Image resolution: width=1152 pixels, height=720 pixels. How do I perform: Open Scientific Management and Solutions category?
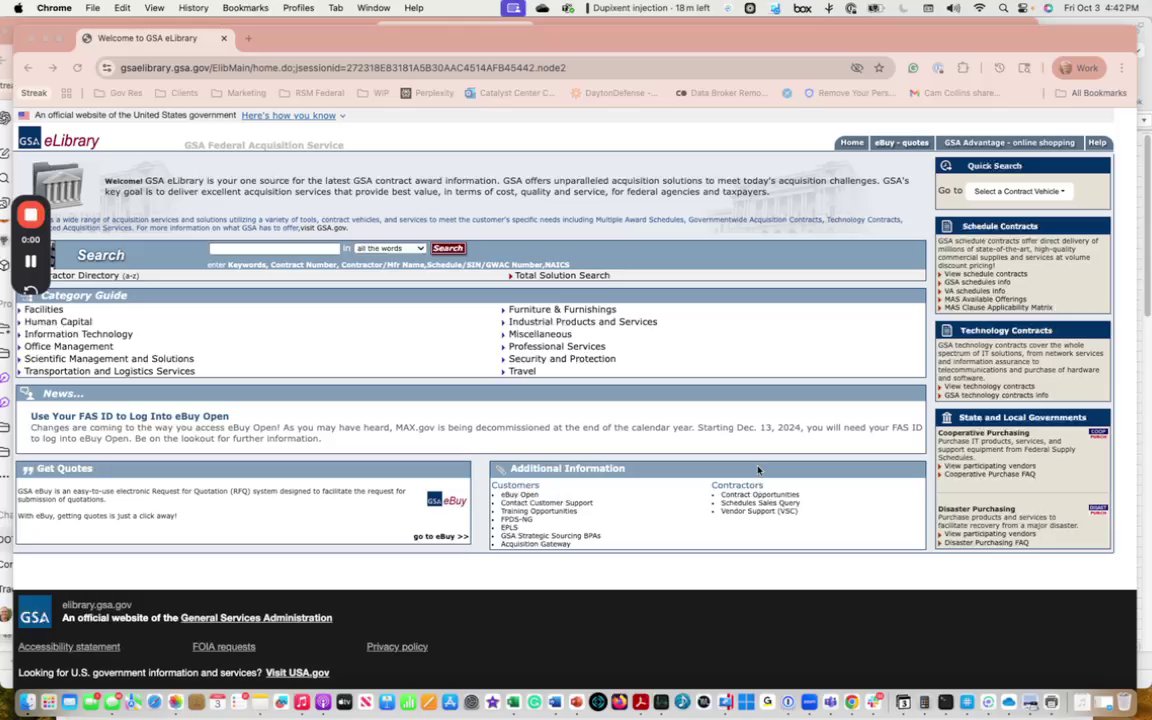109,359
